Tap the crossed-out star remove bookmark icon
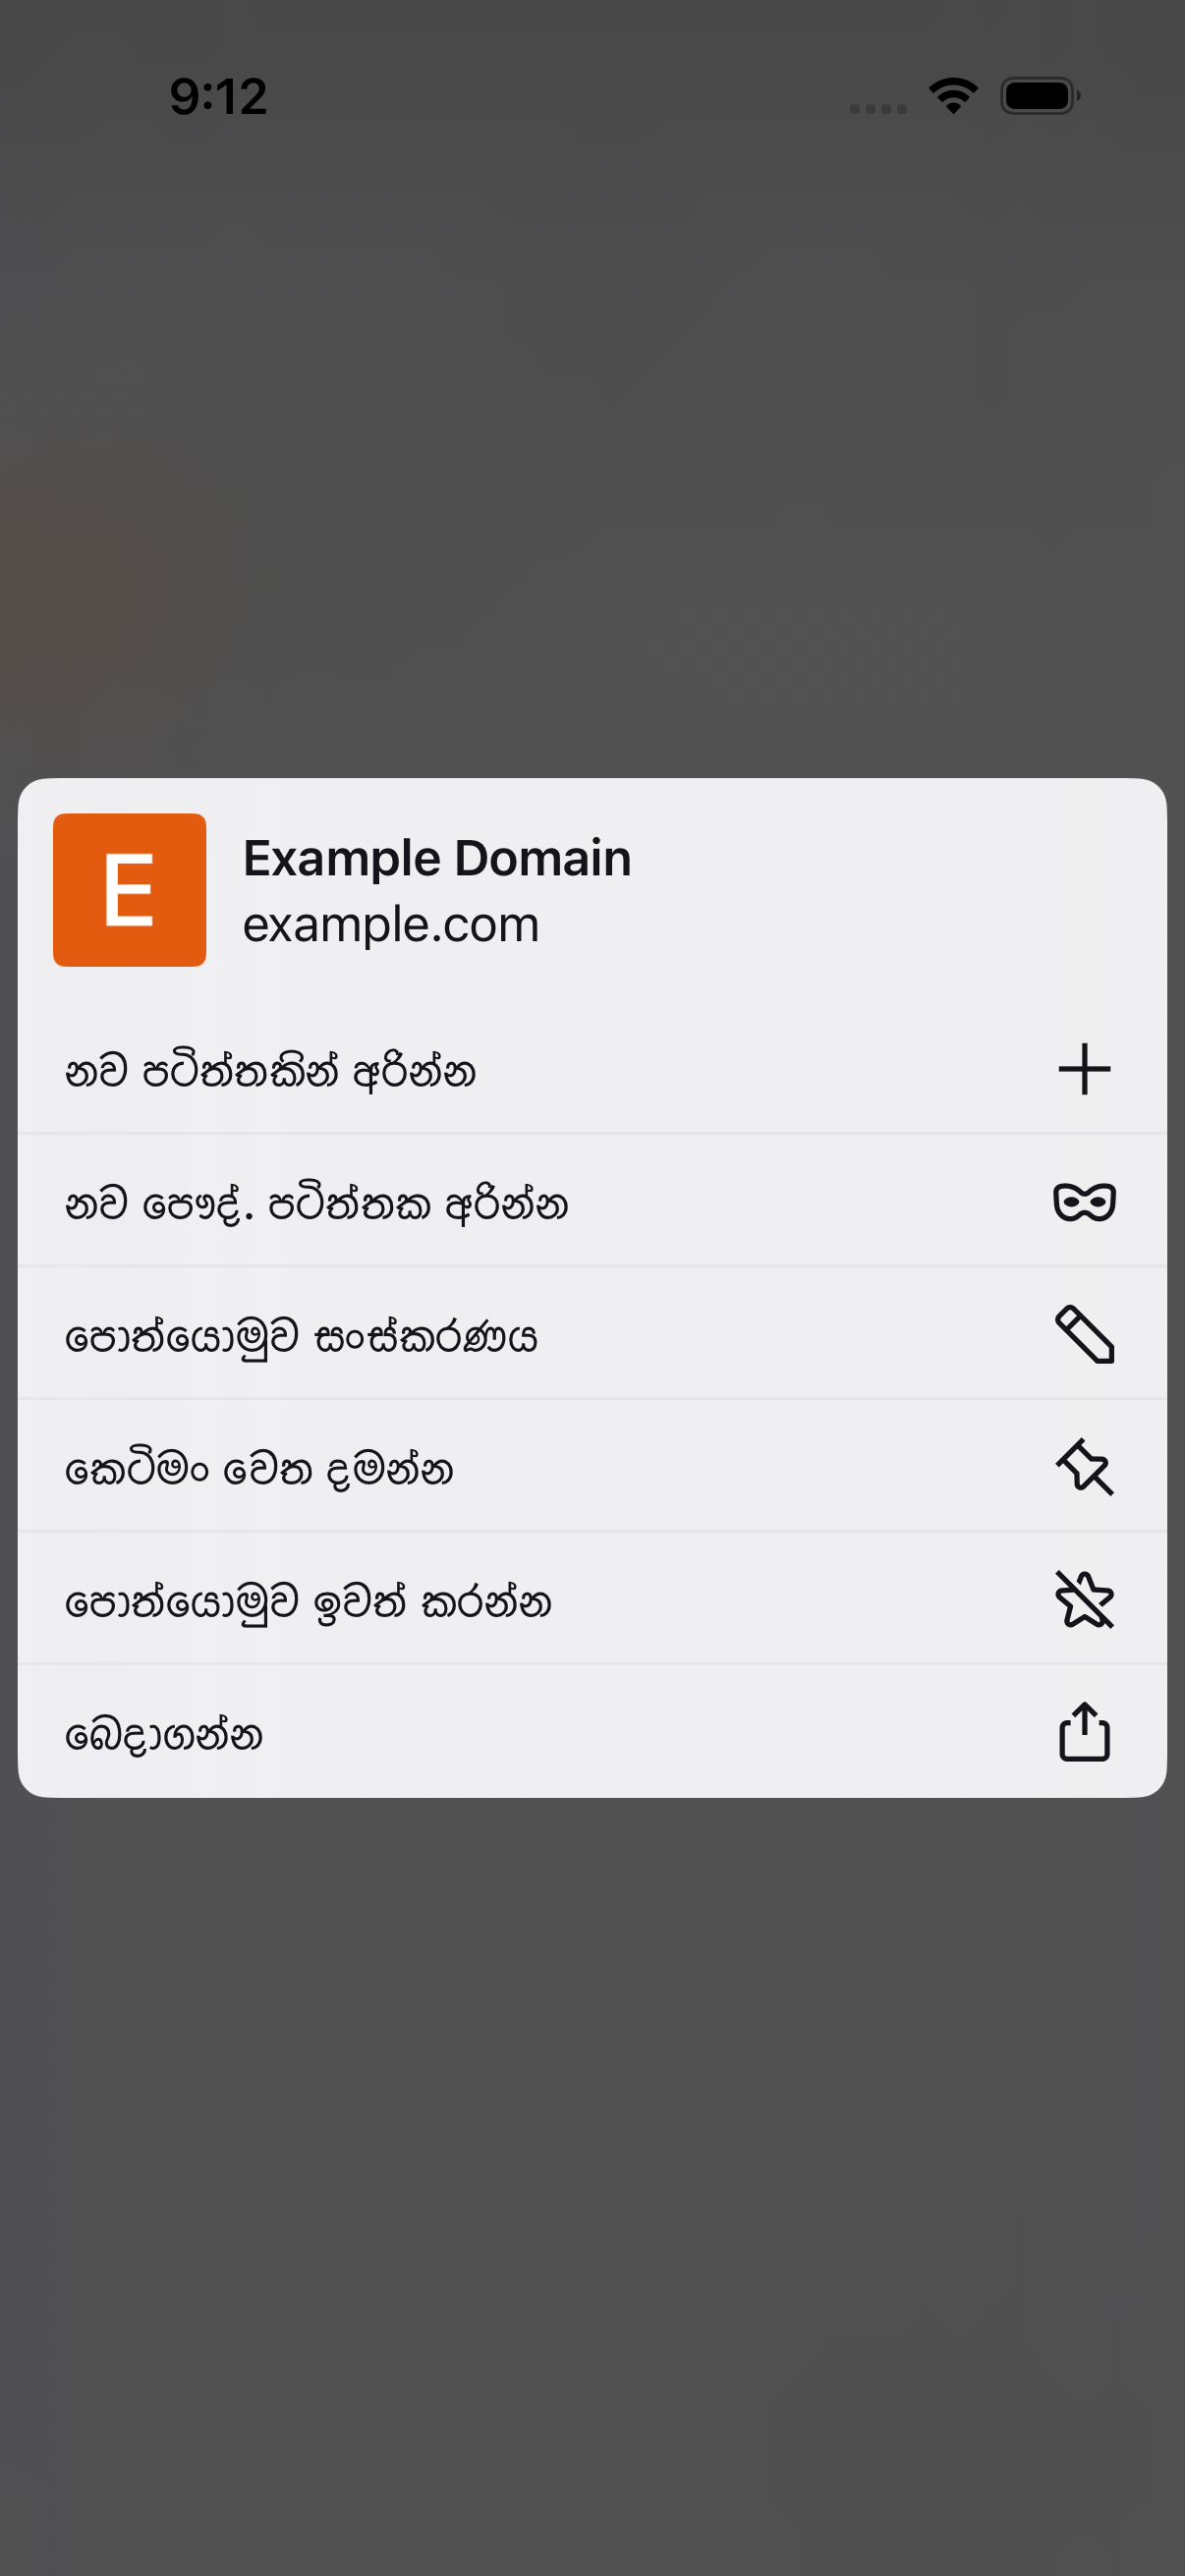 (x=1084, y=1599)
